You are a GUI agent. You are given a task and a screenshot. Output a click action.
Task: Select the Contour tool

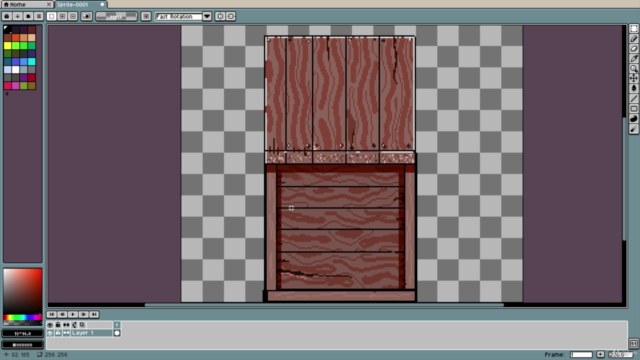[x=633, y=119]
